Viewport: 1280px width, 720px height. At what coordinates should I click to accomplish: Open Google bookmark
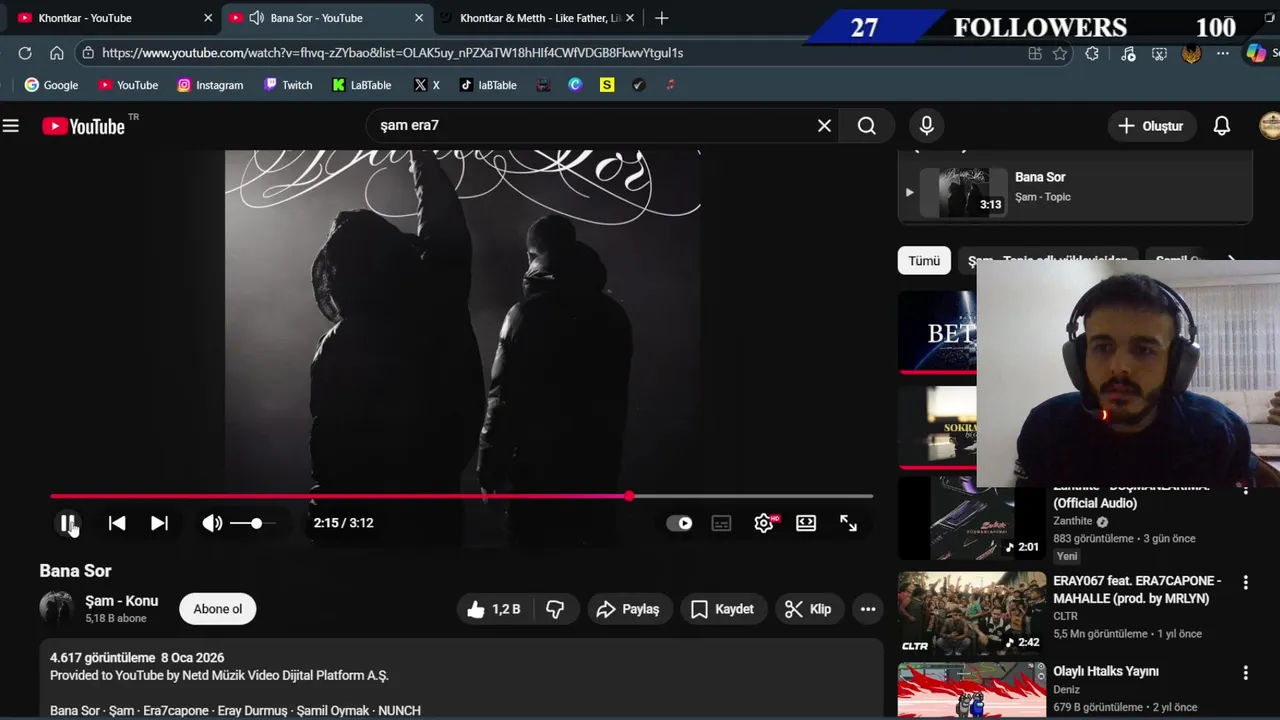[51, 85]
